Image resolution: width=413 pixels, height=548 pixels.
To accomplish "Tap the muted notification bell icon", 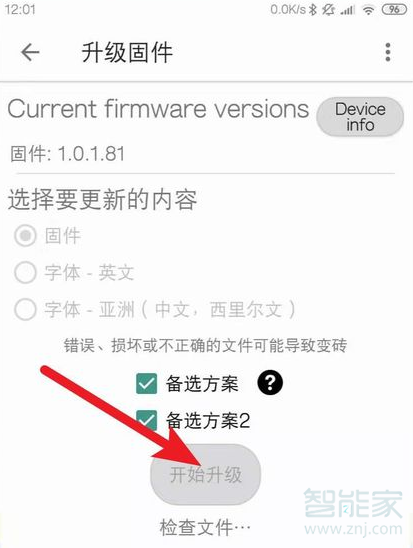I will (328, 10).
